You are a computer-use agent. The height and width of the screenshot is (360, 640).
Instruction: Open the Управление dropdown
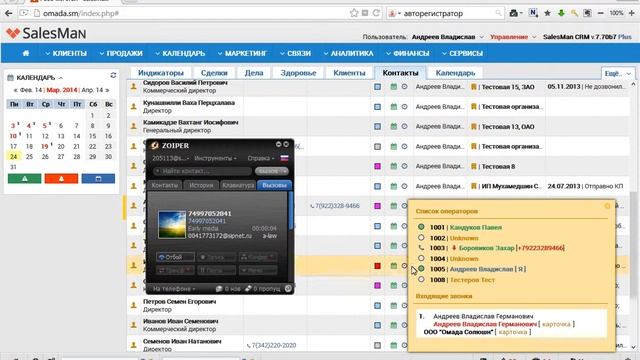[513, 37]
